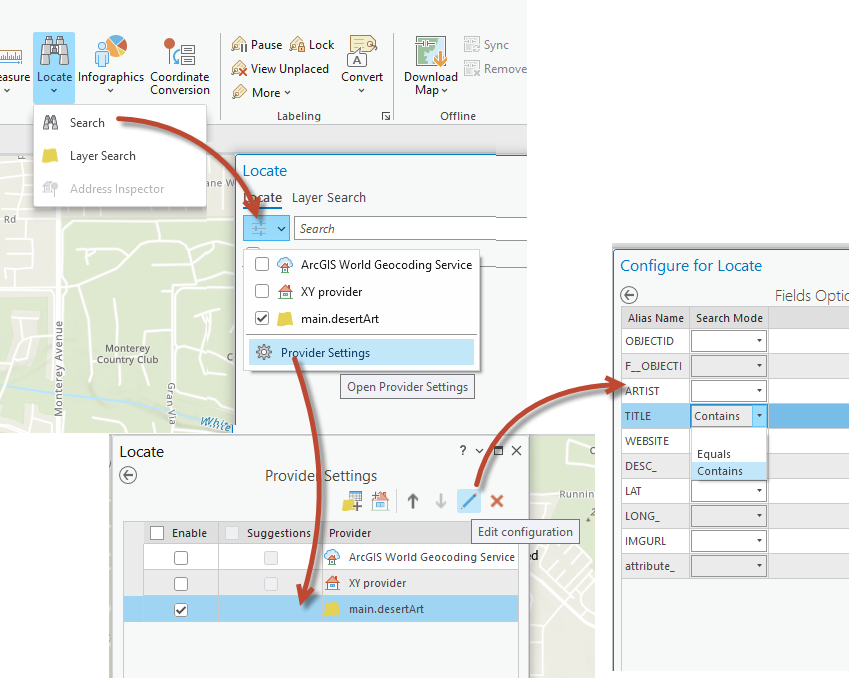The height and width of the screenshot is (678, 849).
Task: Click View Unplaced labels
Action: pyautogui.click(x=280, y=69)
